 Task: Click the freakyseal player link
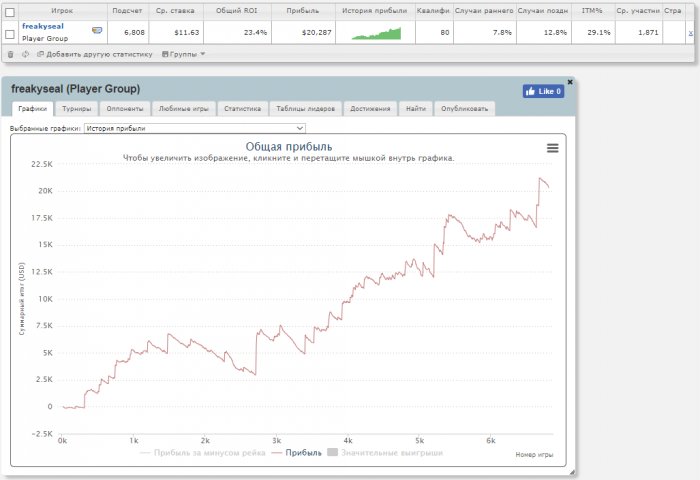click(43, 26)
